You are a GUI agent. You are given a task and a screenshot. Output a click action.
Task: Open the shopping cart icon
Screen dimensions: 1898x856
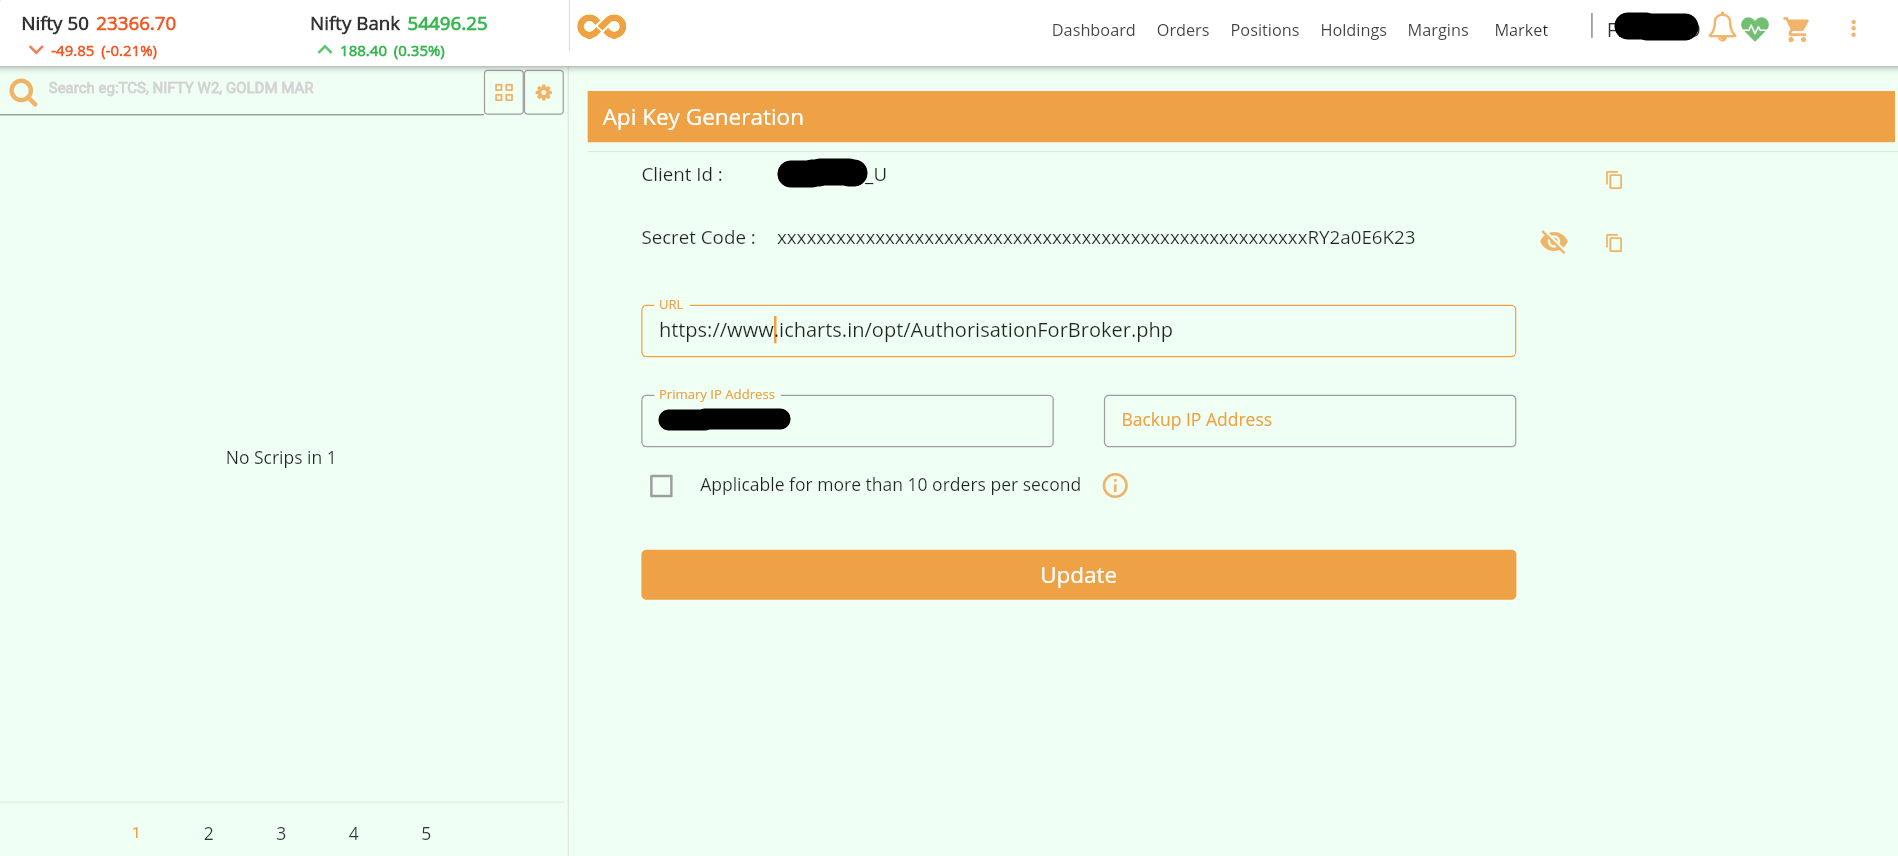(x=1797, y=30)
